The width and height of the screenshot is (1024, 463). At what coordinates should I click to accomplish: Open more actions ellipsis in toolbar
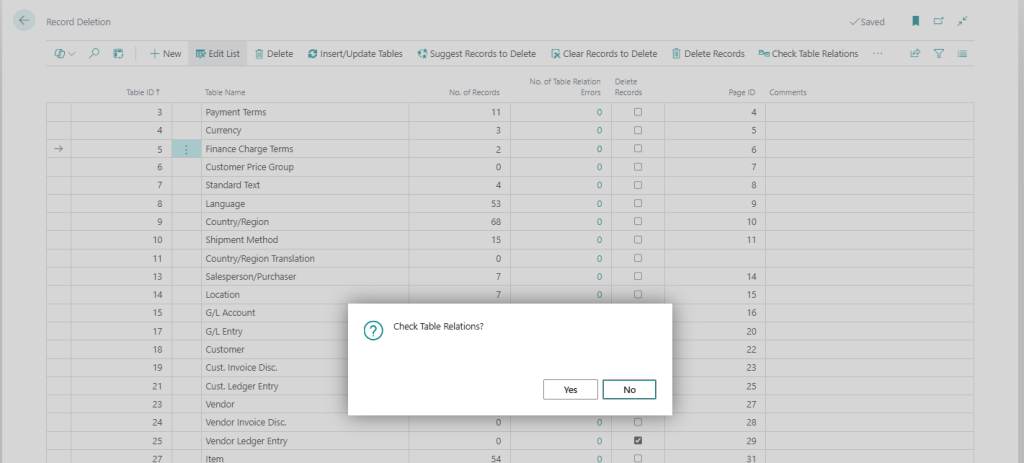coord(878,54)
